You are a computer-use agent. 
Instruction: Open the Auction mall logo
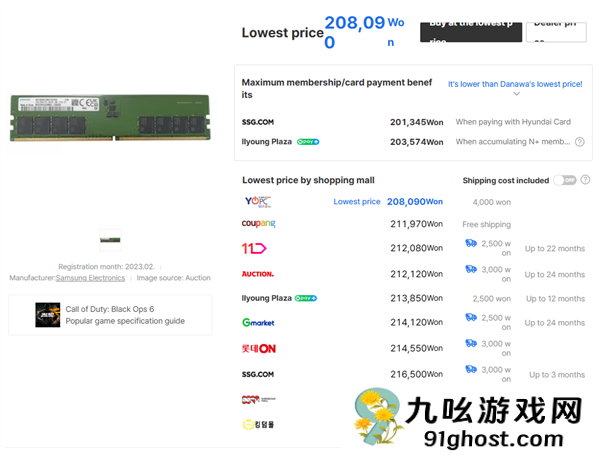click(258, 274)
